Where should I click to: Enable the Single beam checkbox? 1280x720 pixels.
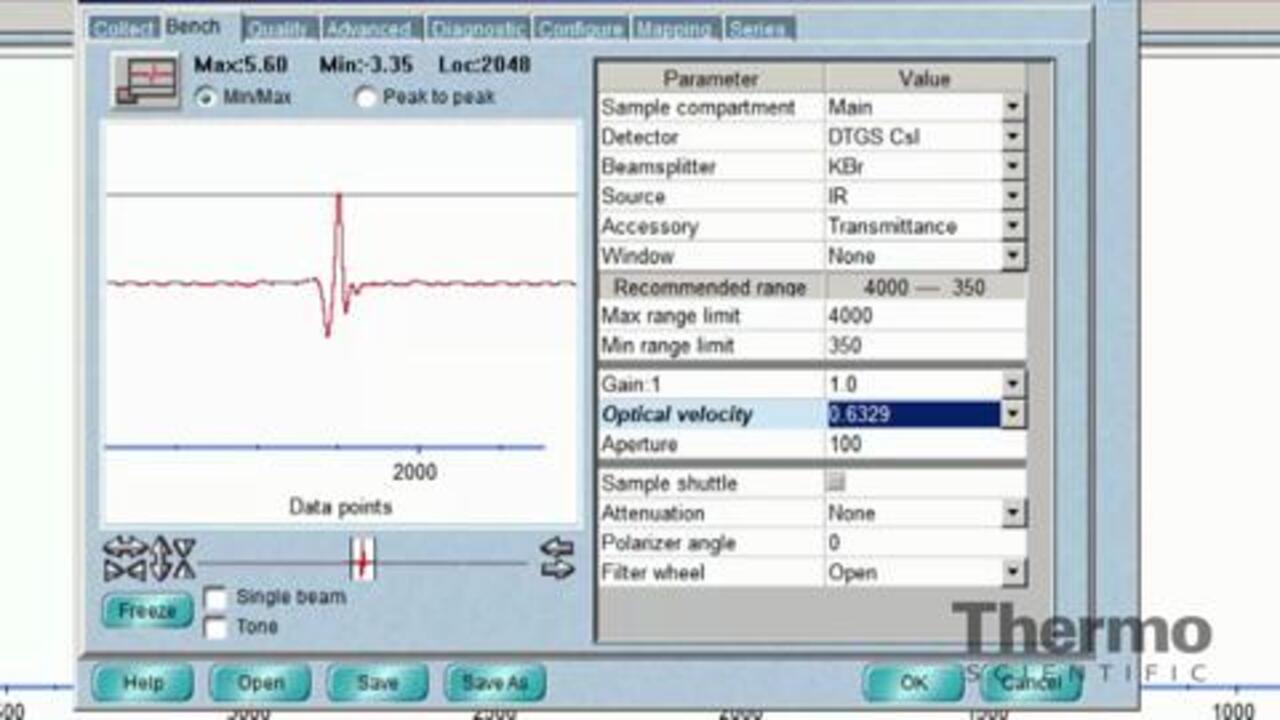pyautogui.click(x=215, y=598)
